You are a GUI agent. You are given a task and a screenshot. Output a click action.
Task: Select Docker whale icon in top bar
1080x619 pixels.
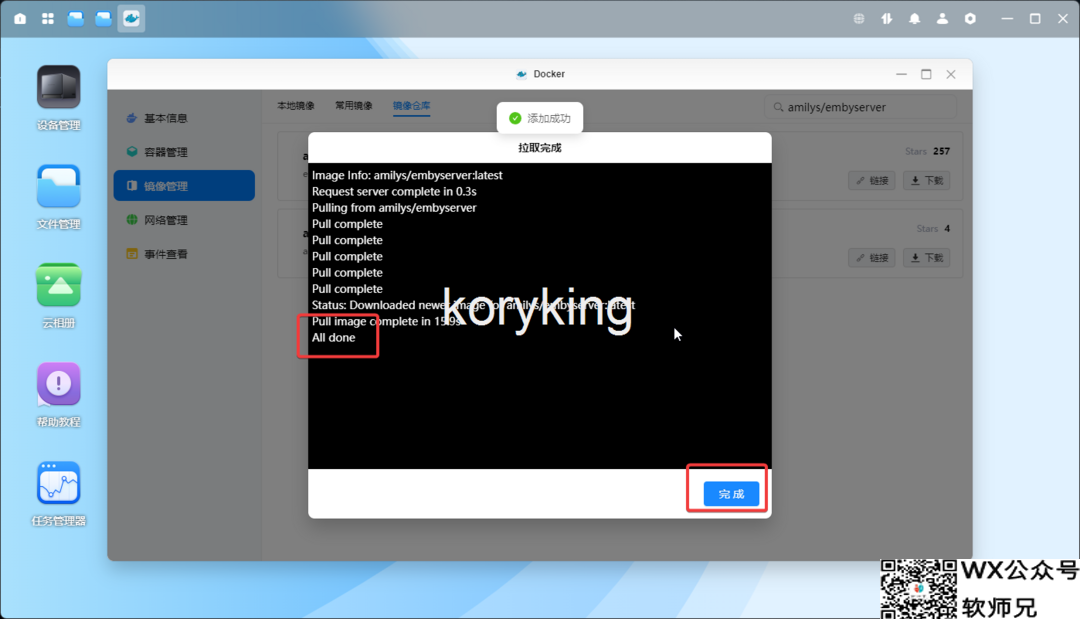tap(131, 19)
